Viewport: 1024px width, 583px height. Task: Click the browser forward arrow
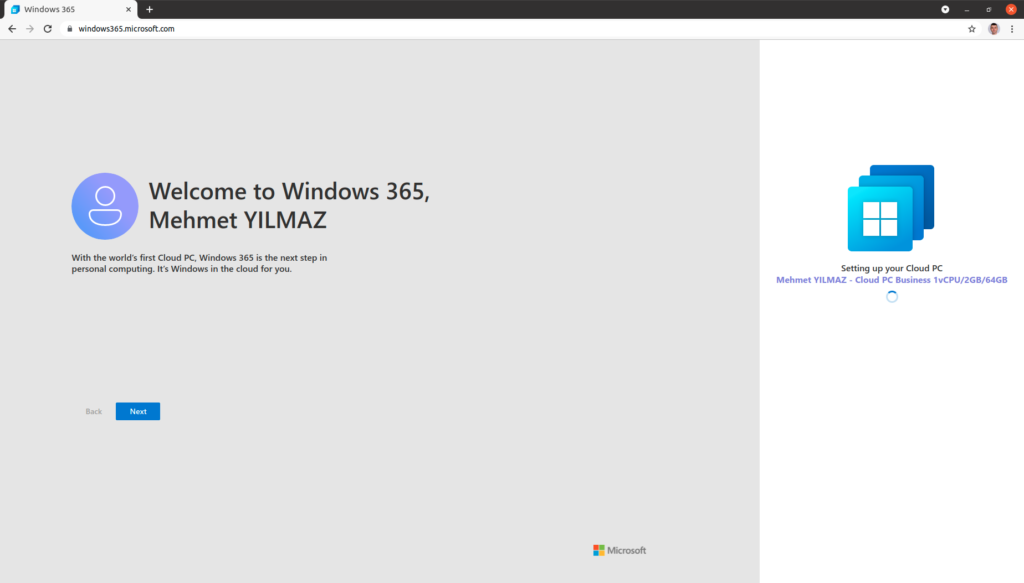point(30,29)
